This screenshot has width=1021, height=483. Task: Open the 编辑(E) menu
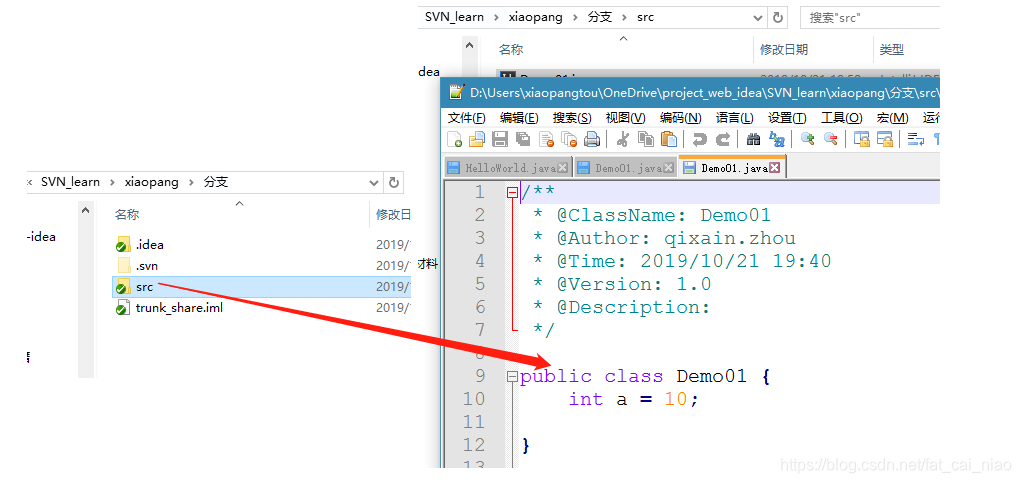[519, 118]
